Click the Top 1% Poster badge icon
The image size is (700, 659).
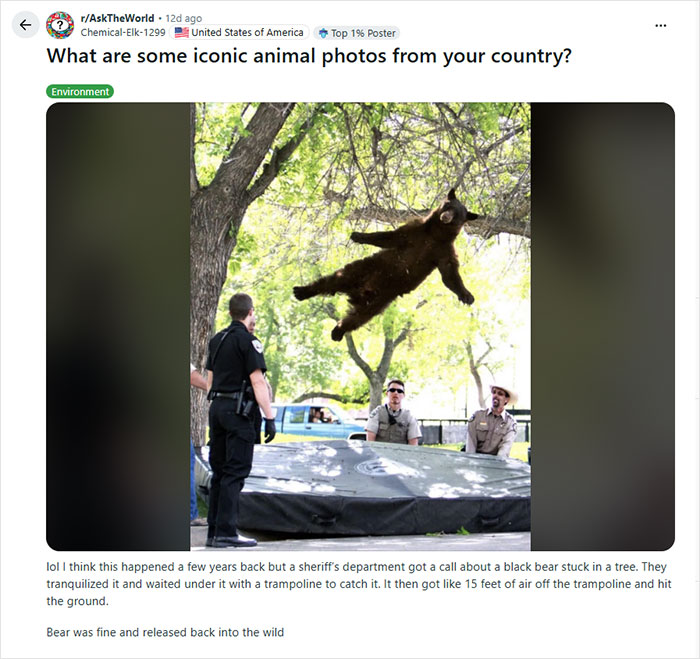(323, 33)
